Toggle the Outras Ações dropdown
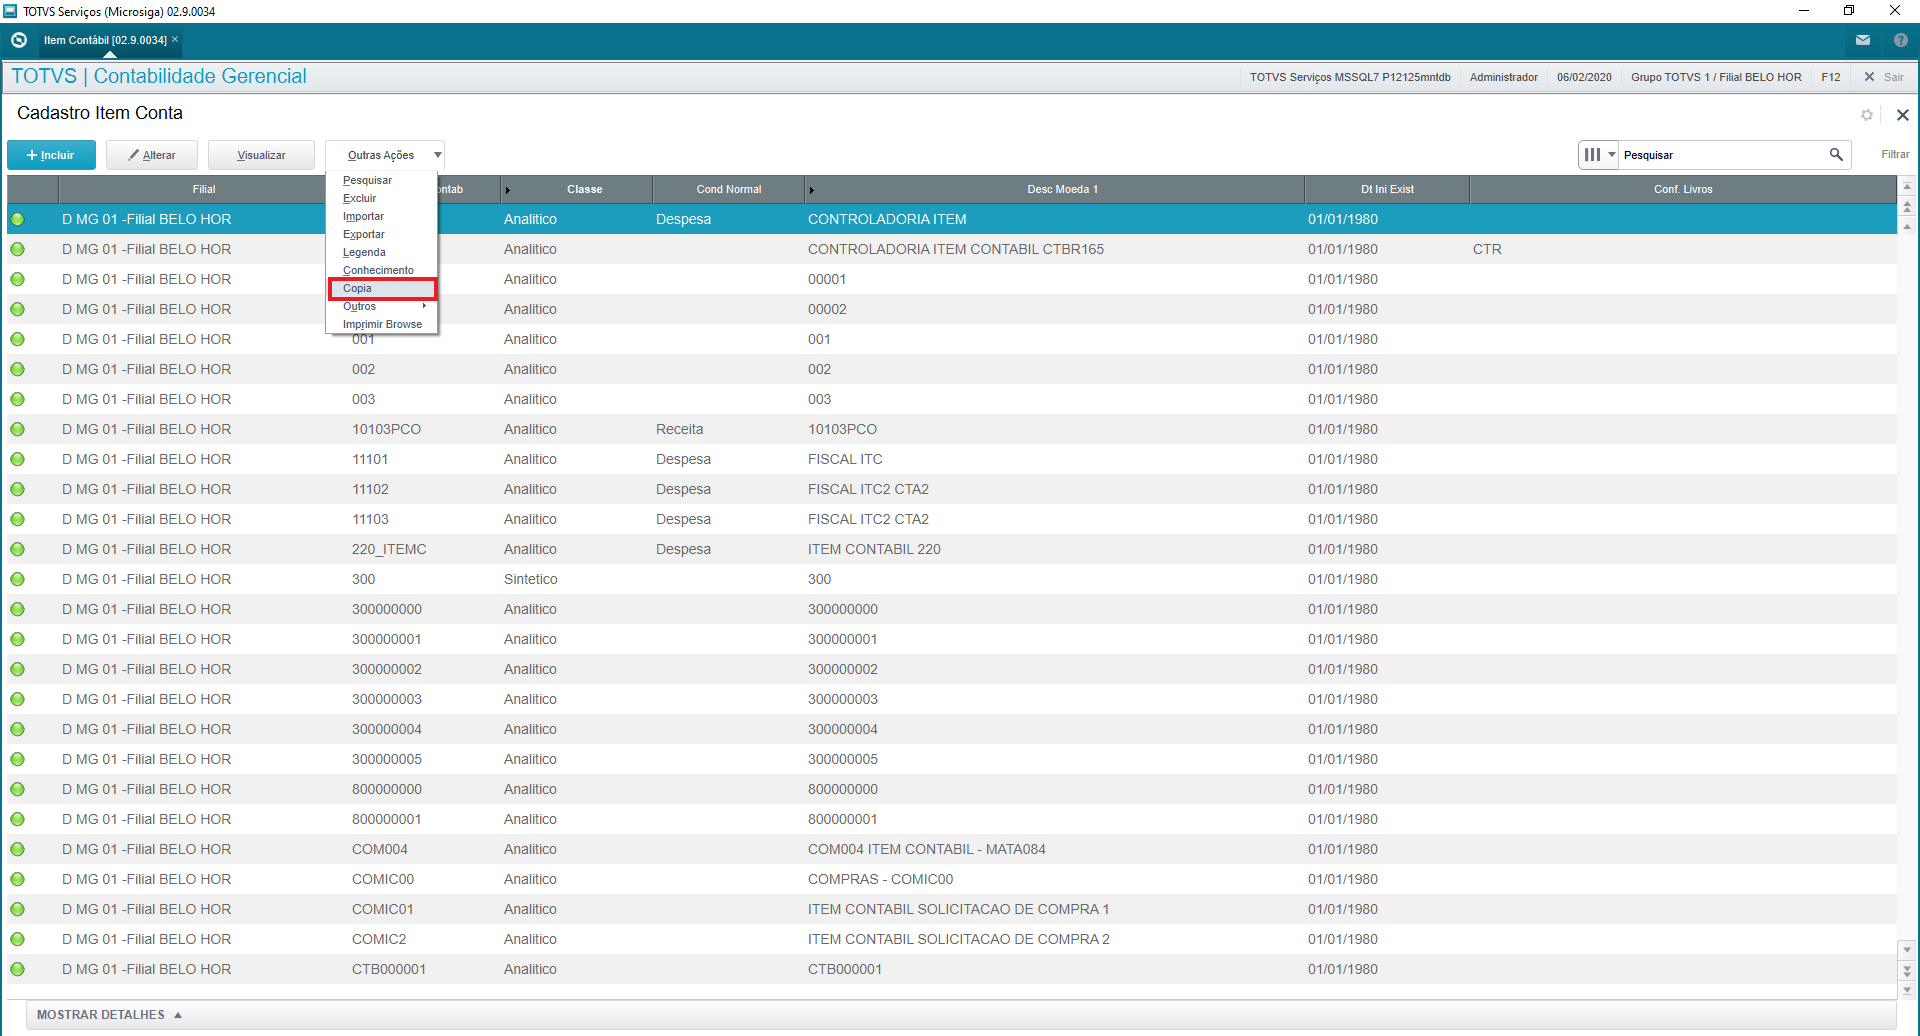 (x=385, y=155)
